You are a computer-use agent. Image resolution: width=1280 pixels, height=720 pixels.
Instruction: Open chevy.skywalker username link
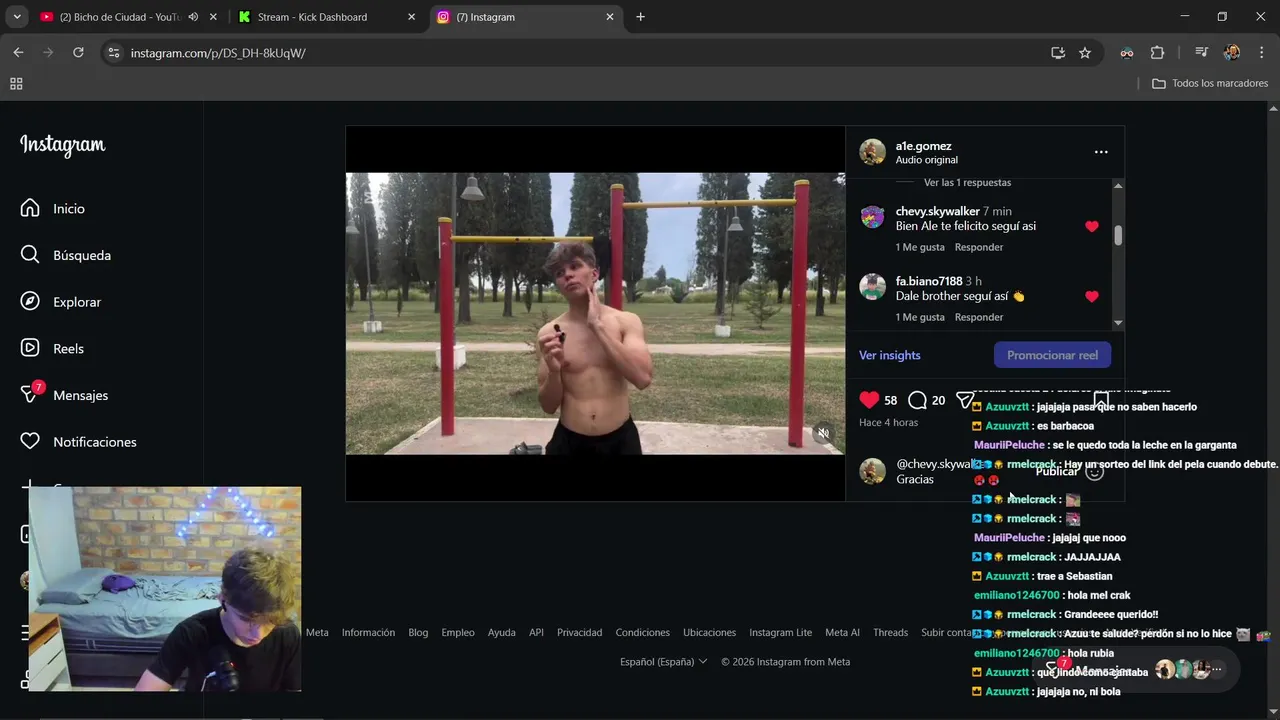click(x=938, y=211)
